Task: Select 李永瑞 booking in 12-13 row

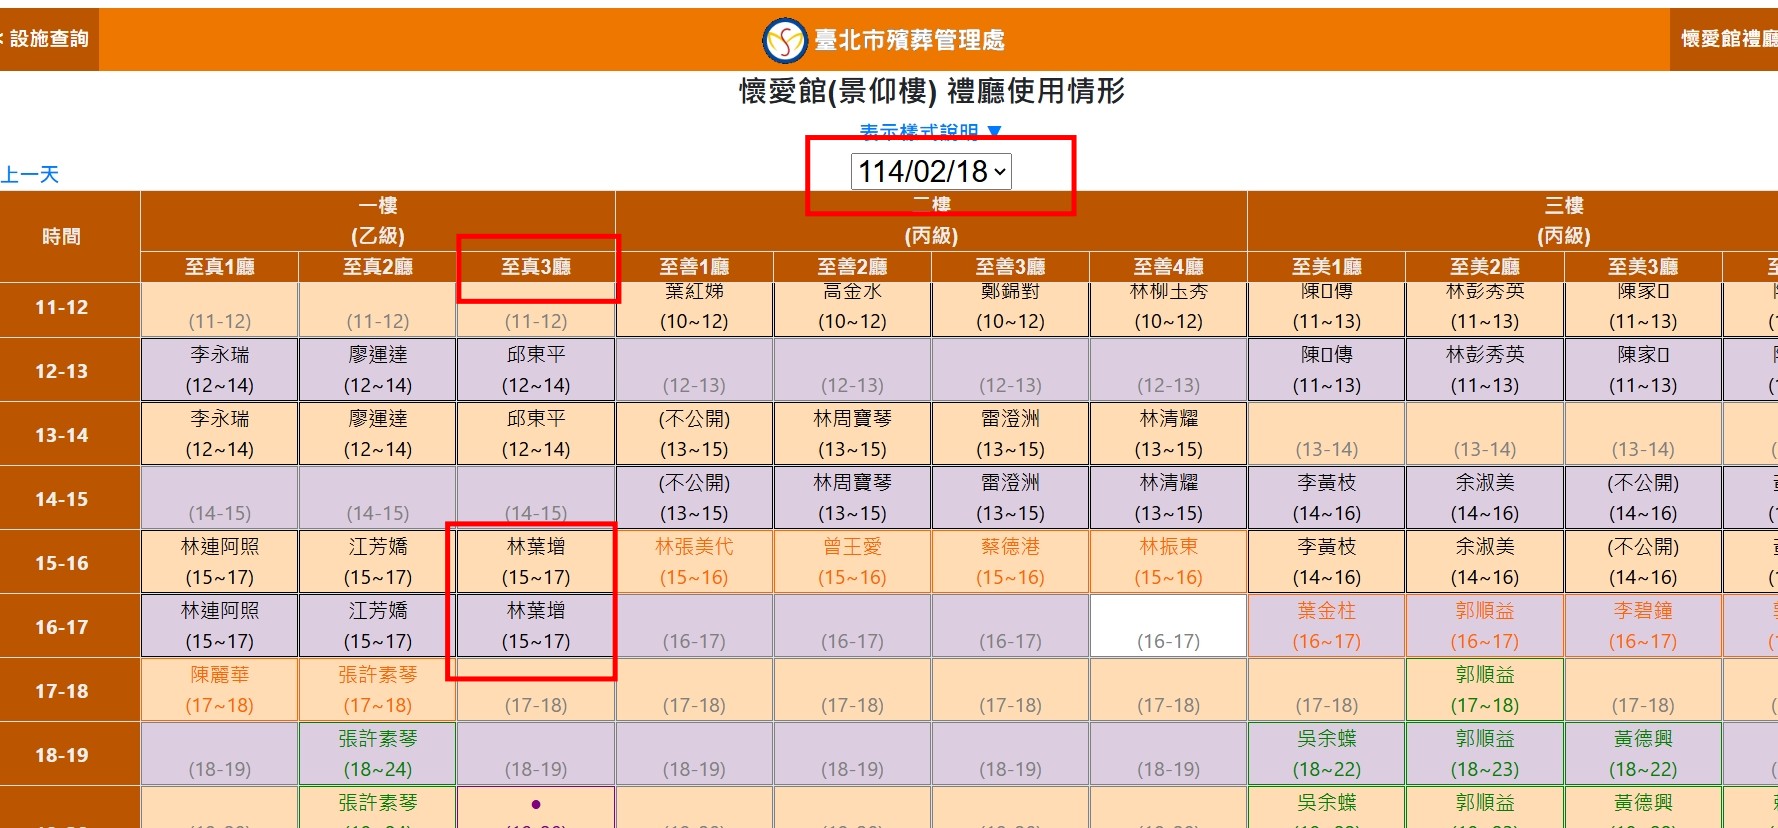Action: [x=220, y=370]
